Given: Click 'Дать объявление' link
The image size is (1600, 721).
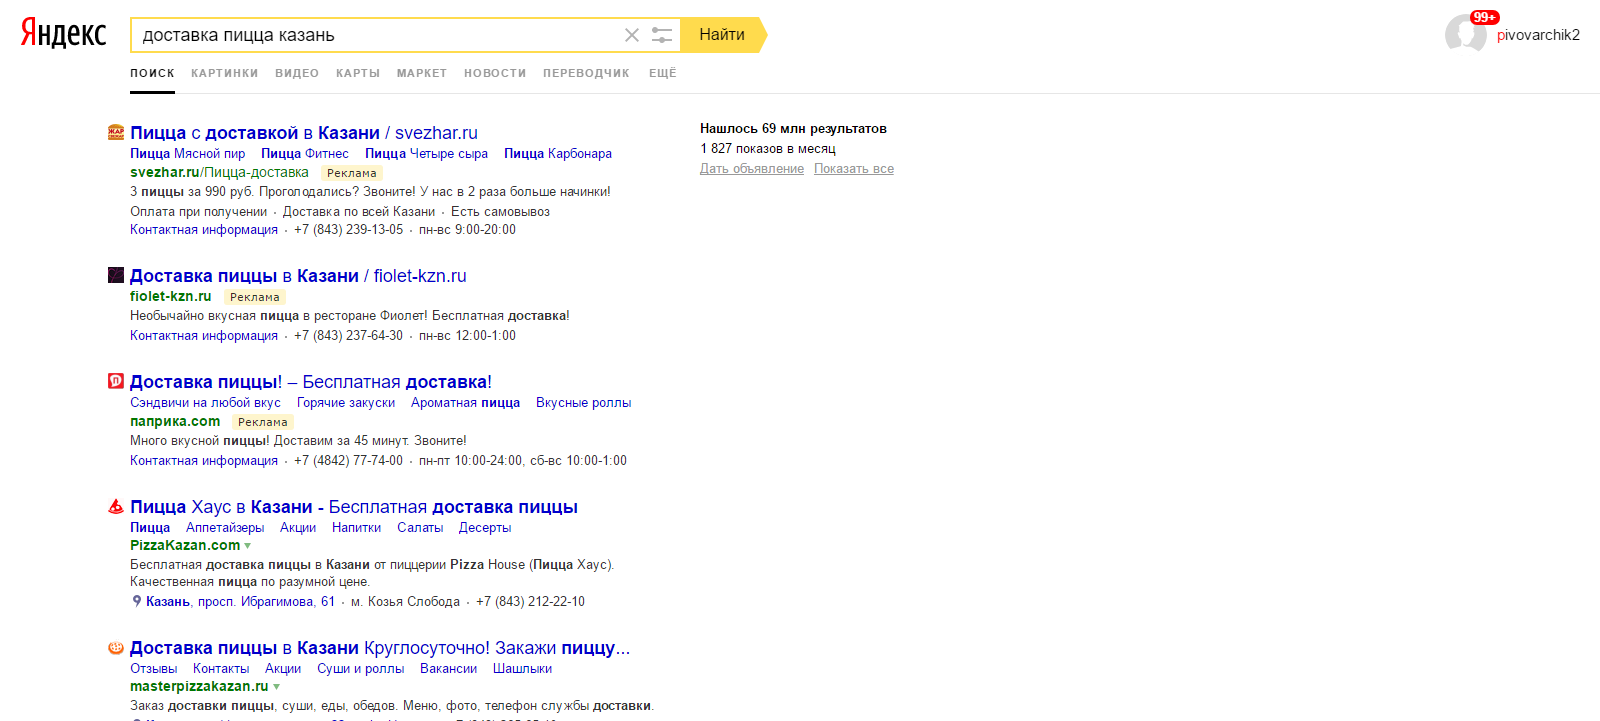Looking at the screenshot, I should click(752, 168).
